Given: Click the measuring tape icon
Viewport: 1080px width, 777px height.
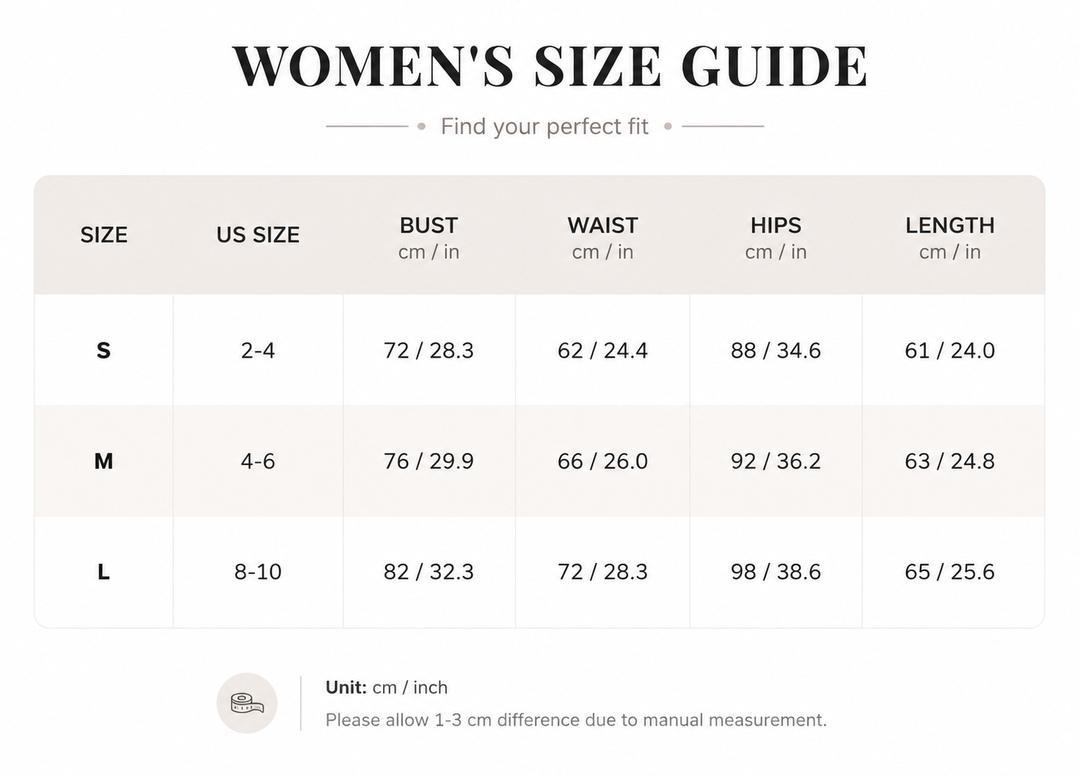Looking at the screenshot, I should (x=247, y=703).
